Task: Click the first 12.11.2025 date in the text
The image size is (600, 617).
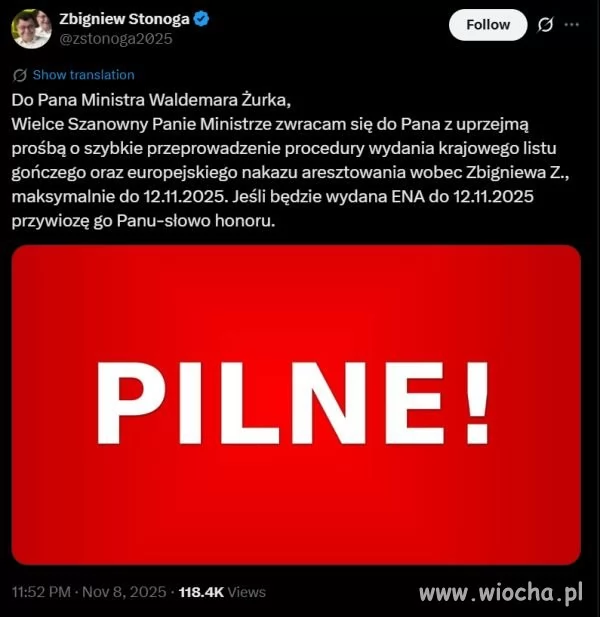Action: (186, 197)
